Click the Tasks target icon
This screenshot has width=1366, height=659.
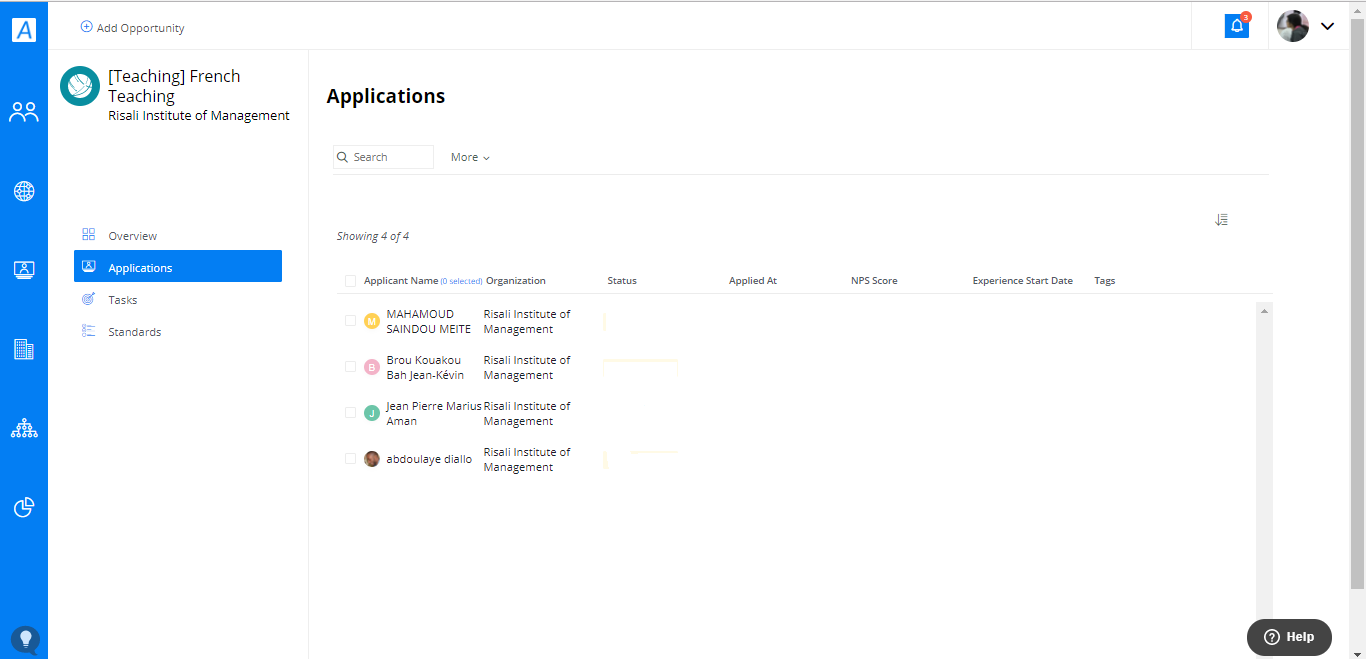(89, 299)
